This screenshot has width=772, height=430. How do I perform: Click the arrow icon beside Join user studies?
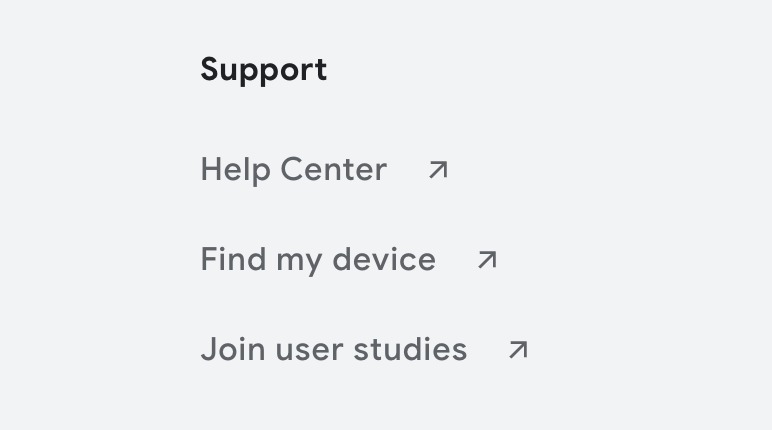518,350
